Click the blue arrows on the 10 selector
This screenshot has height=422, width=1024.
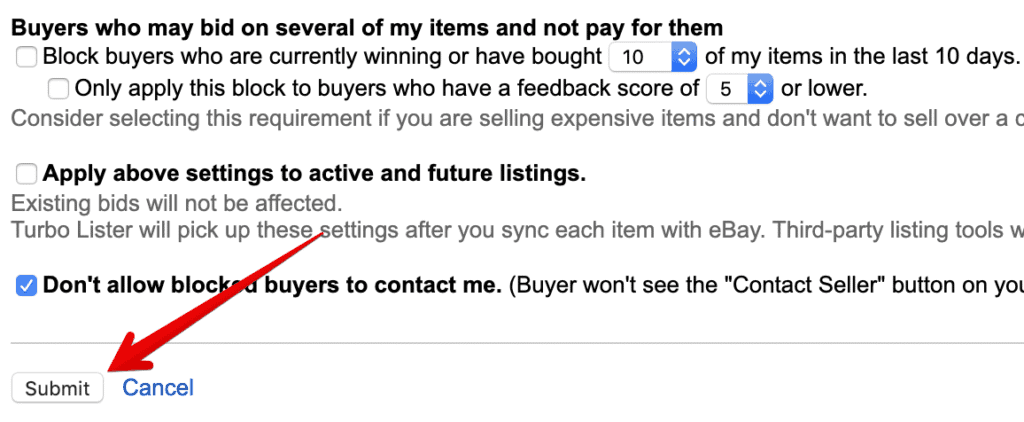[684, 57]
